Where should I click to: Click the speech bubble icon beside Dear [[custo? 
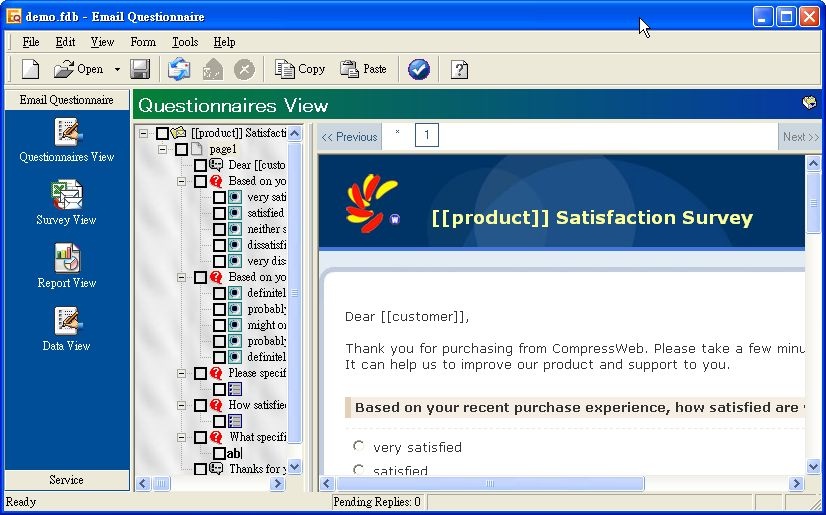coord(216,165)
